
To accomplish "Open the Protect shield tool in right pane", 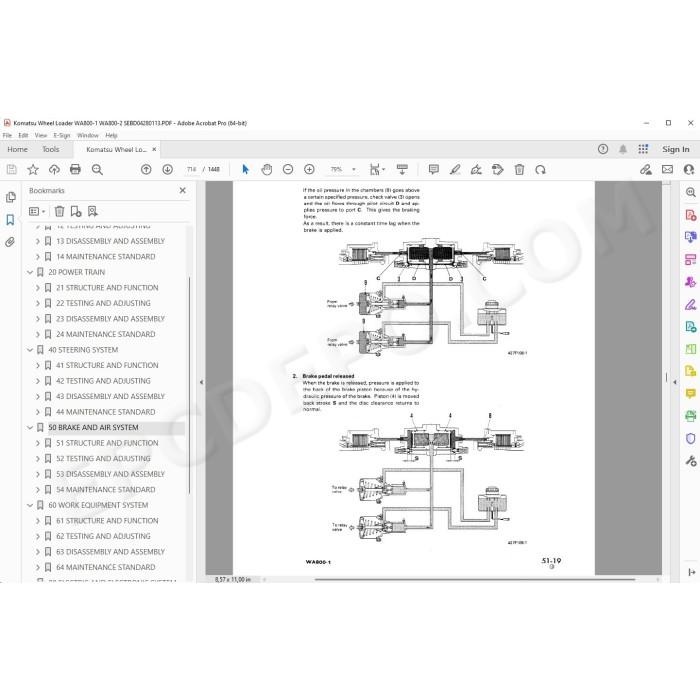I will pos(691,438).
